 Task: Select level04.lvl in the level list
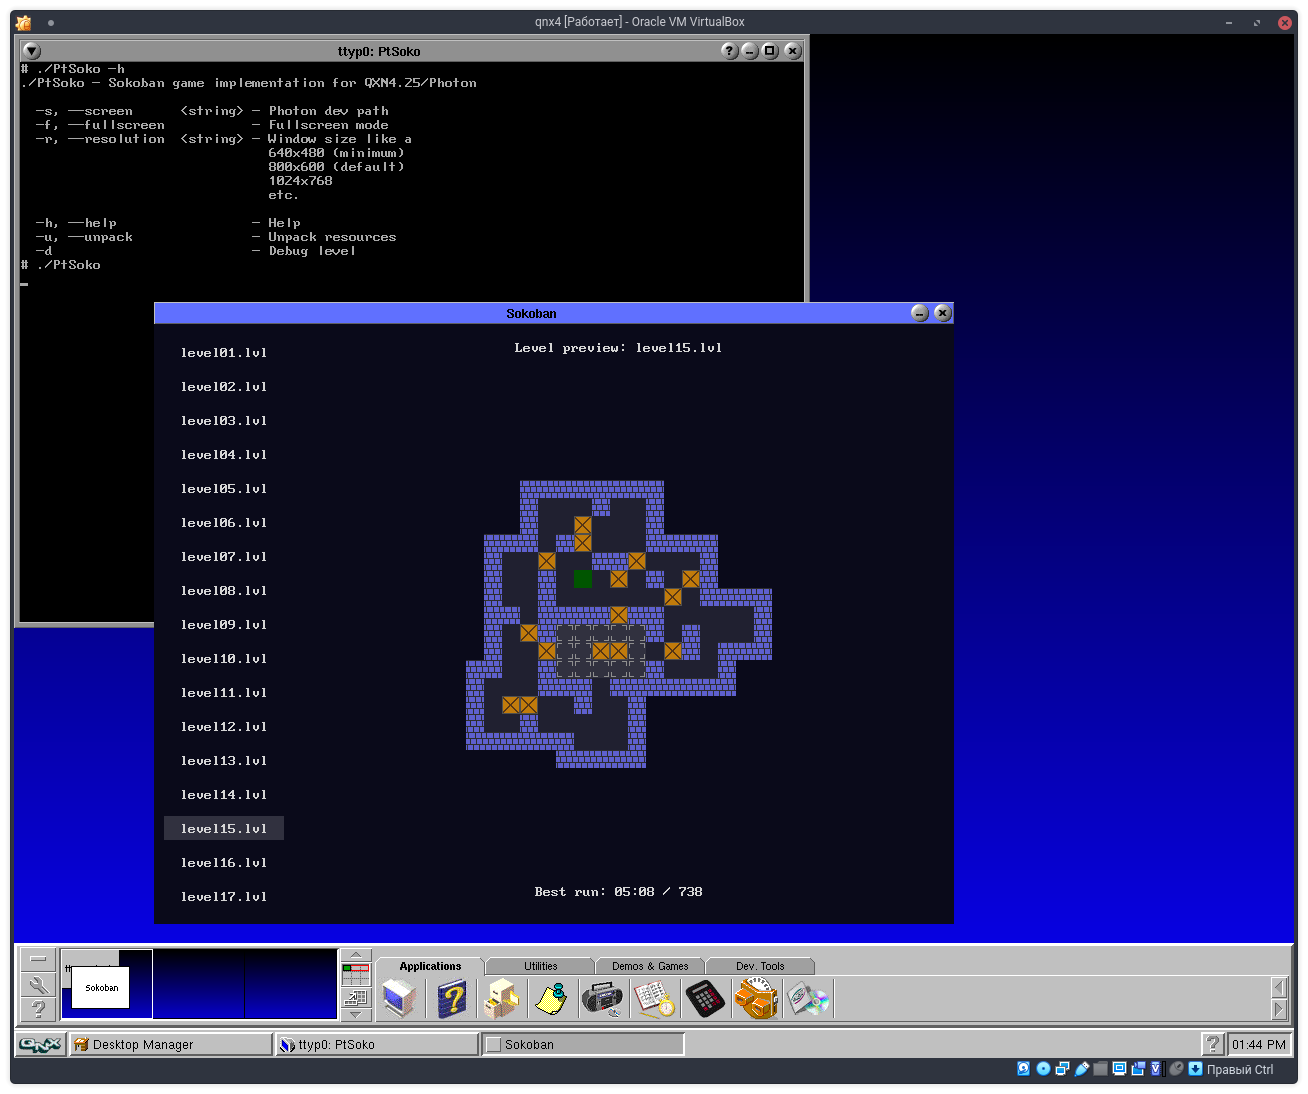[224, 455]
